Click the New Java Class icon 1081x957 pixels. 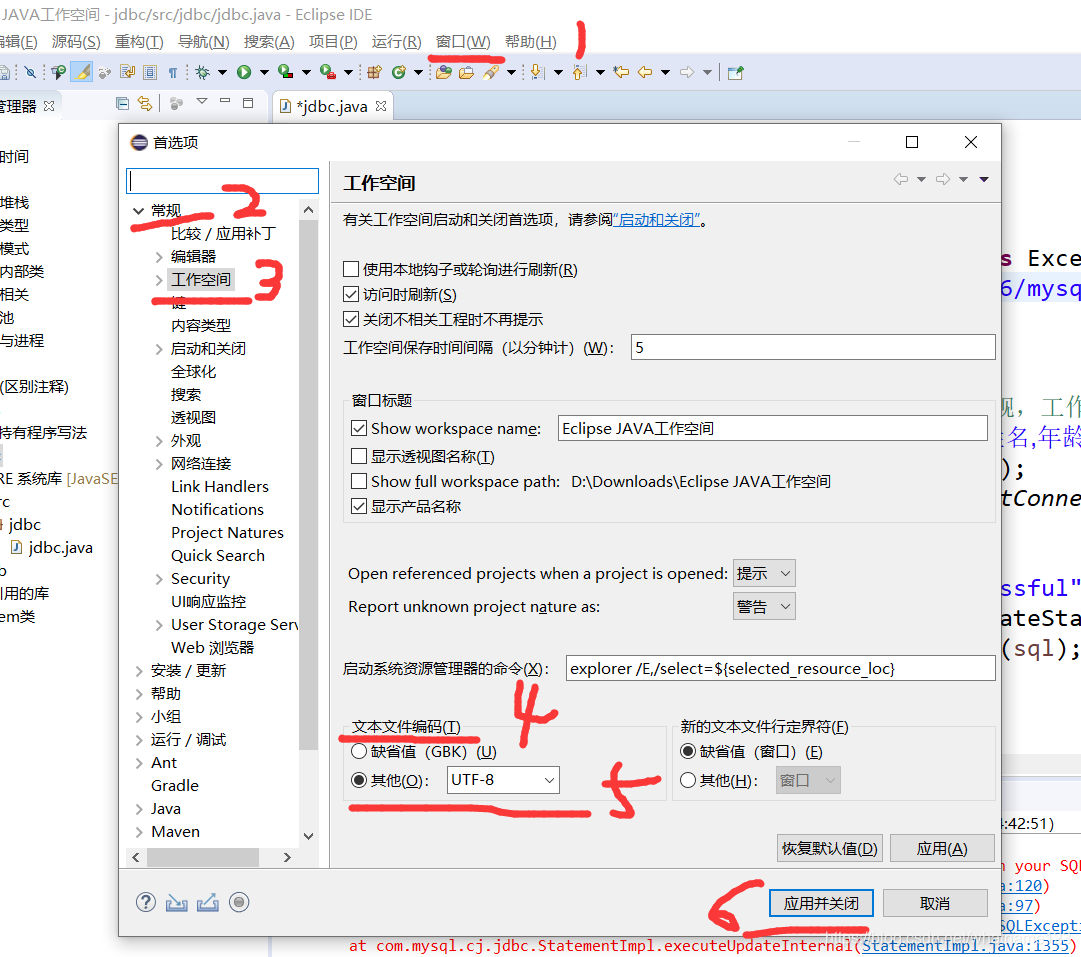click(398, 72)
